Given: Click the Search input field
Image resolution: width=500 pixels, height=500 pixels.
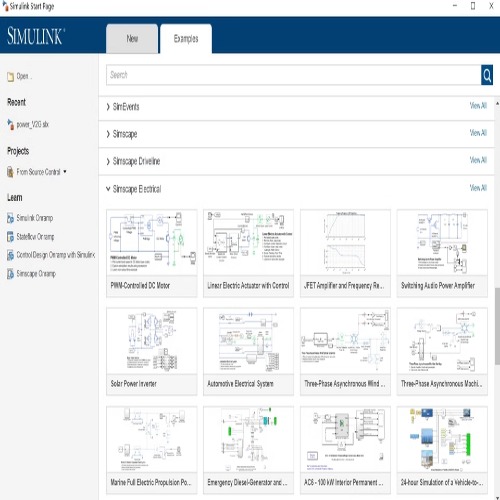Looking at the screenshot, I should [x=294, y=75].
